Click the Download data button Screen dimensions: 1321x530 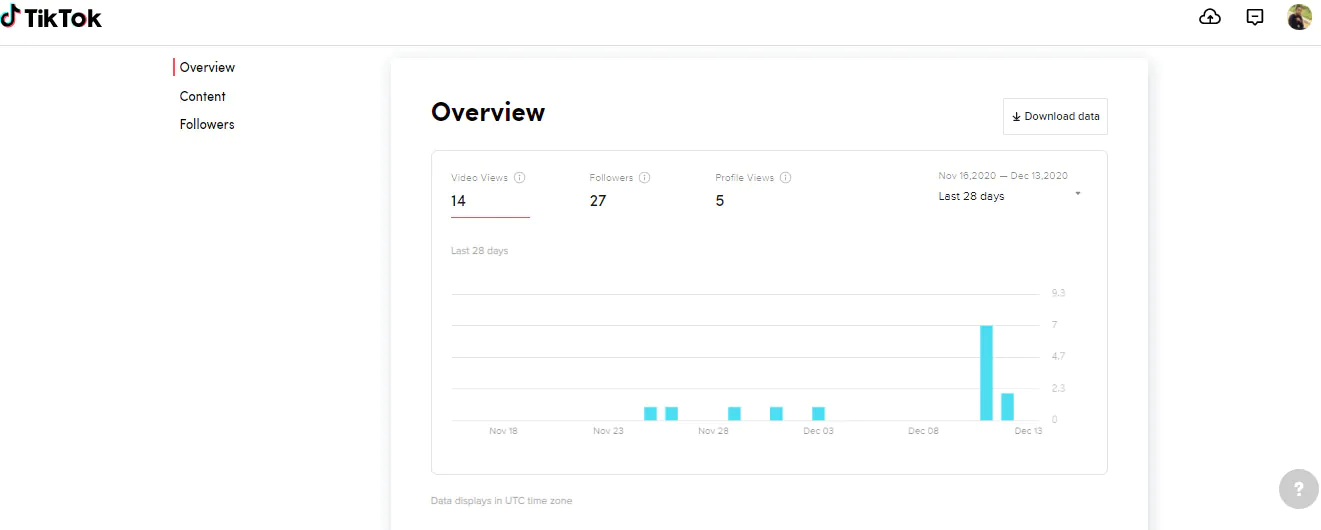point(1055,116)
